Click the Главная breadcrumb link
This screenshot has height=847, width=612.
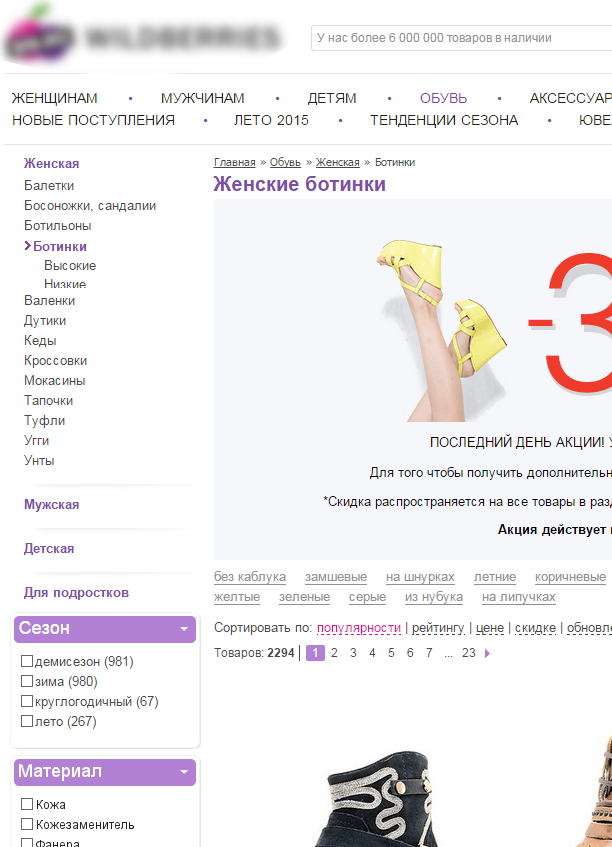point(234,163)
